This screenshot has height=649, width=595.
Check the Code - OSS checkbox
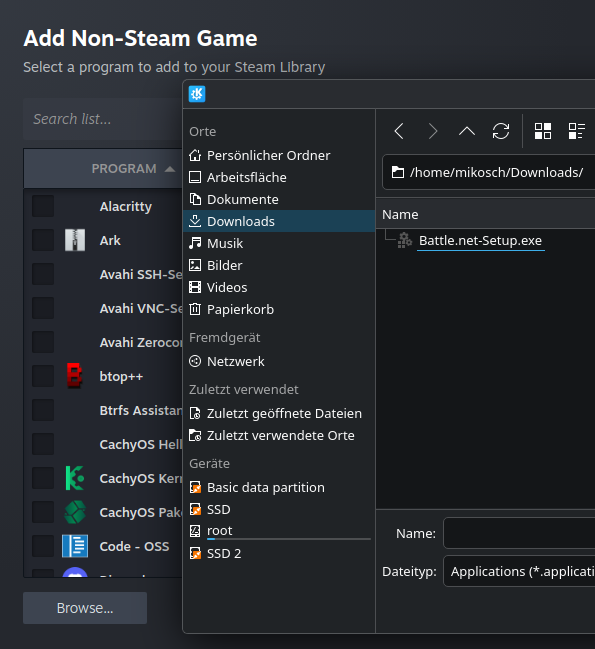pyautogui.click(x=43, y=546)
